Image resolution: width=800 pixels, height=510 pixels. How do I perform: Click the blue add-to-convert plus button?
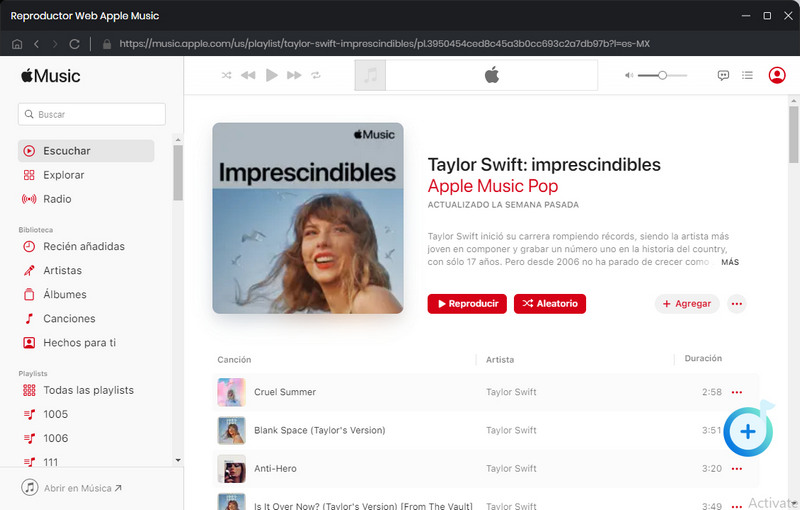748,431
